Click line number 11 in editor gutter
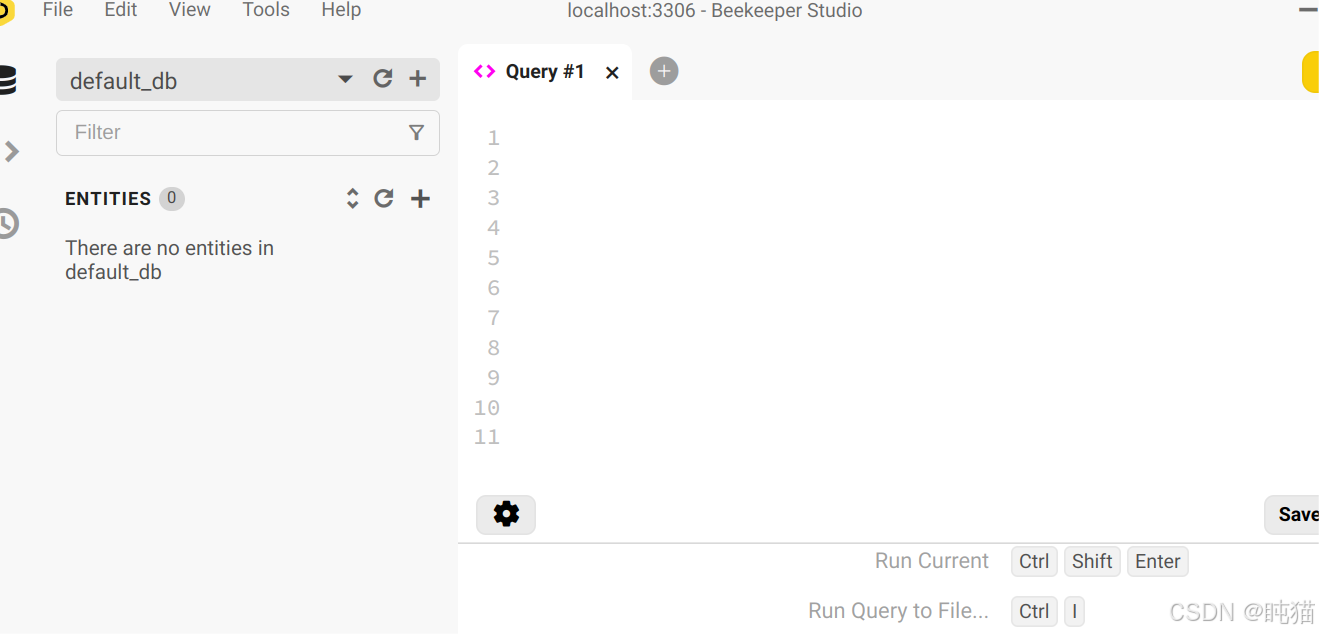The image size is (1319, 634). point(487,438)
